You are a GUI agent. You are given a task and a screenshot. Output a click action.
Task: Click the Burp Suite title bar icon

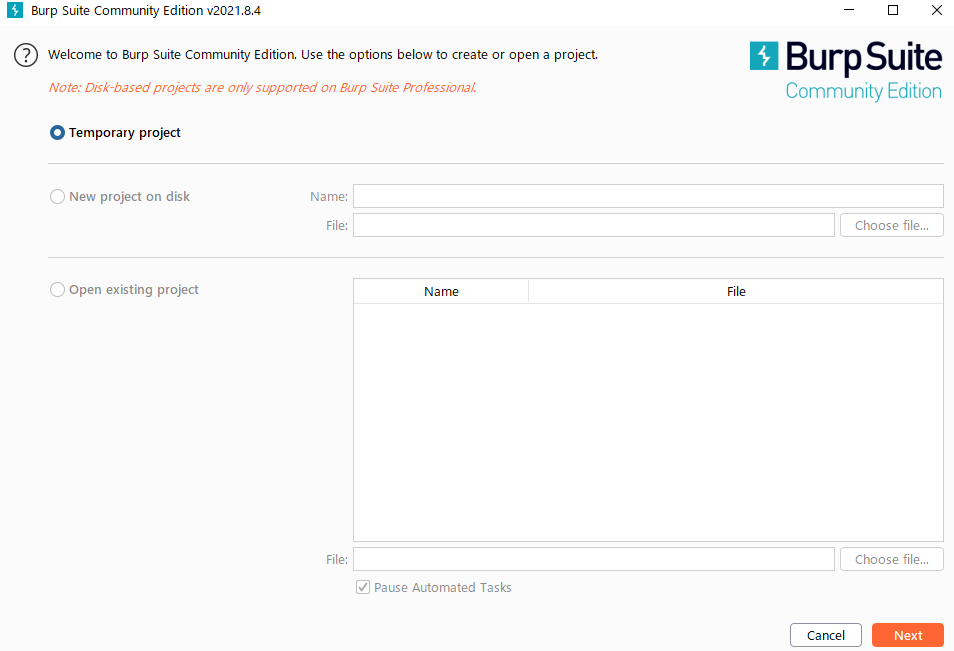15,10
